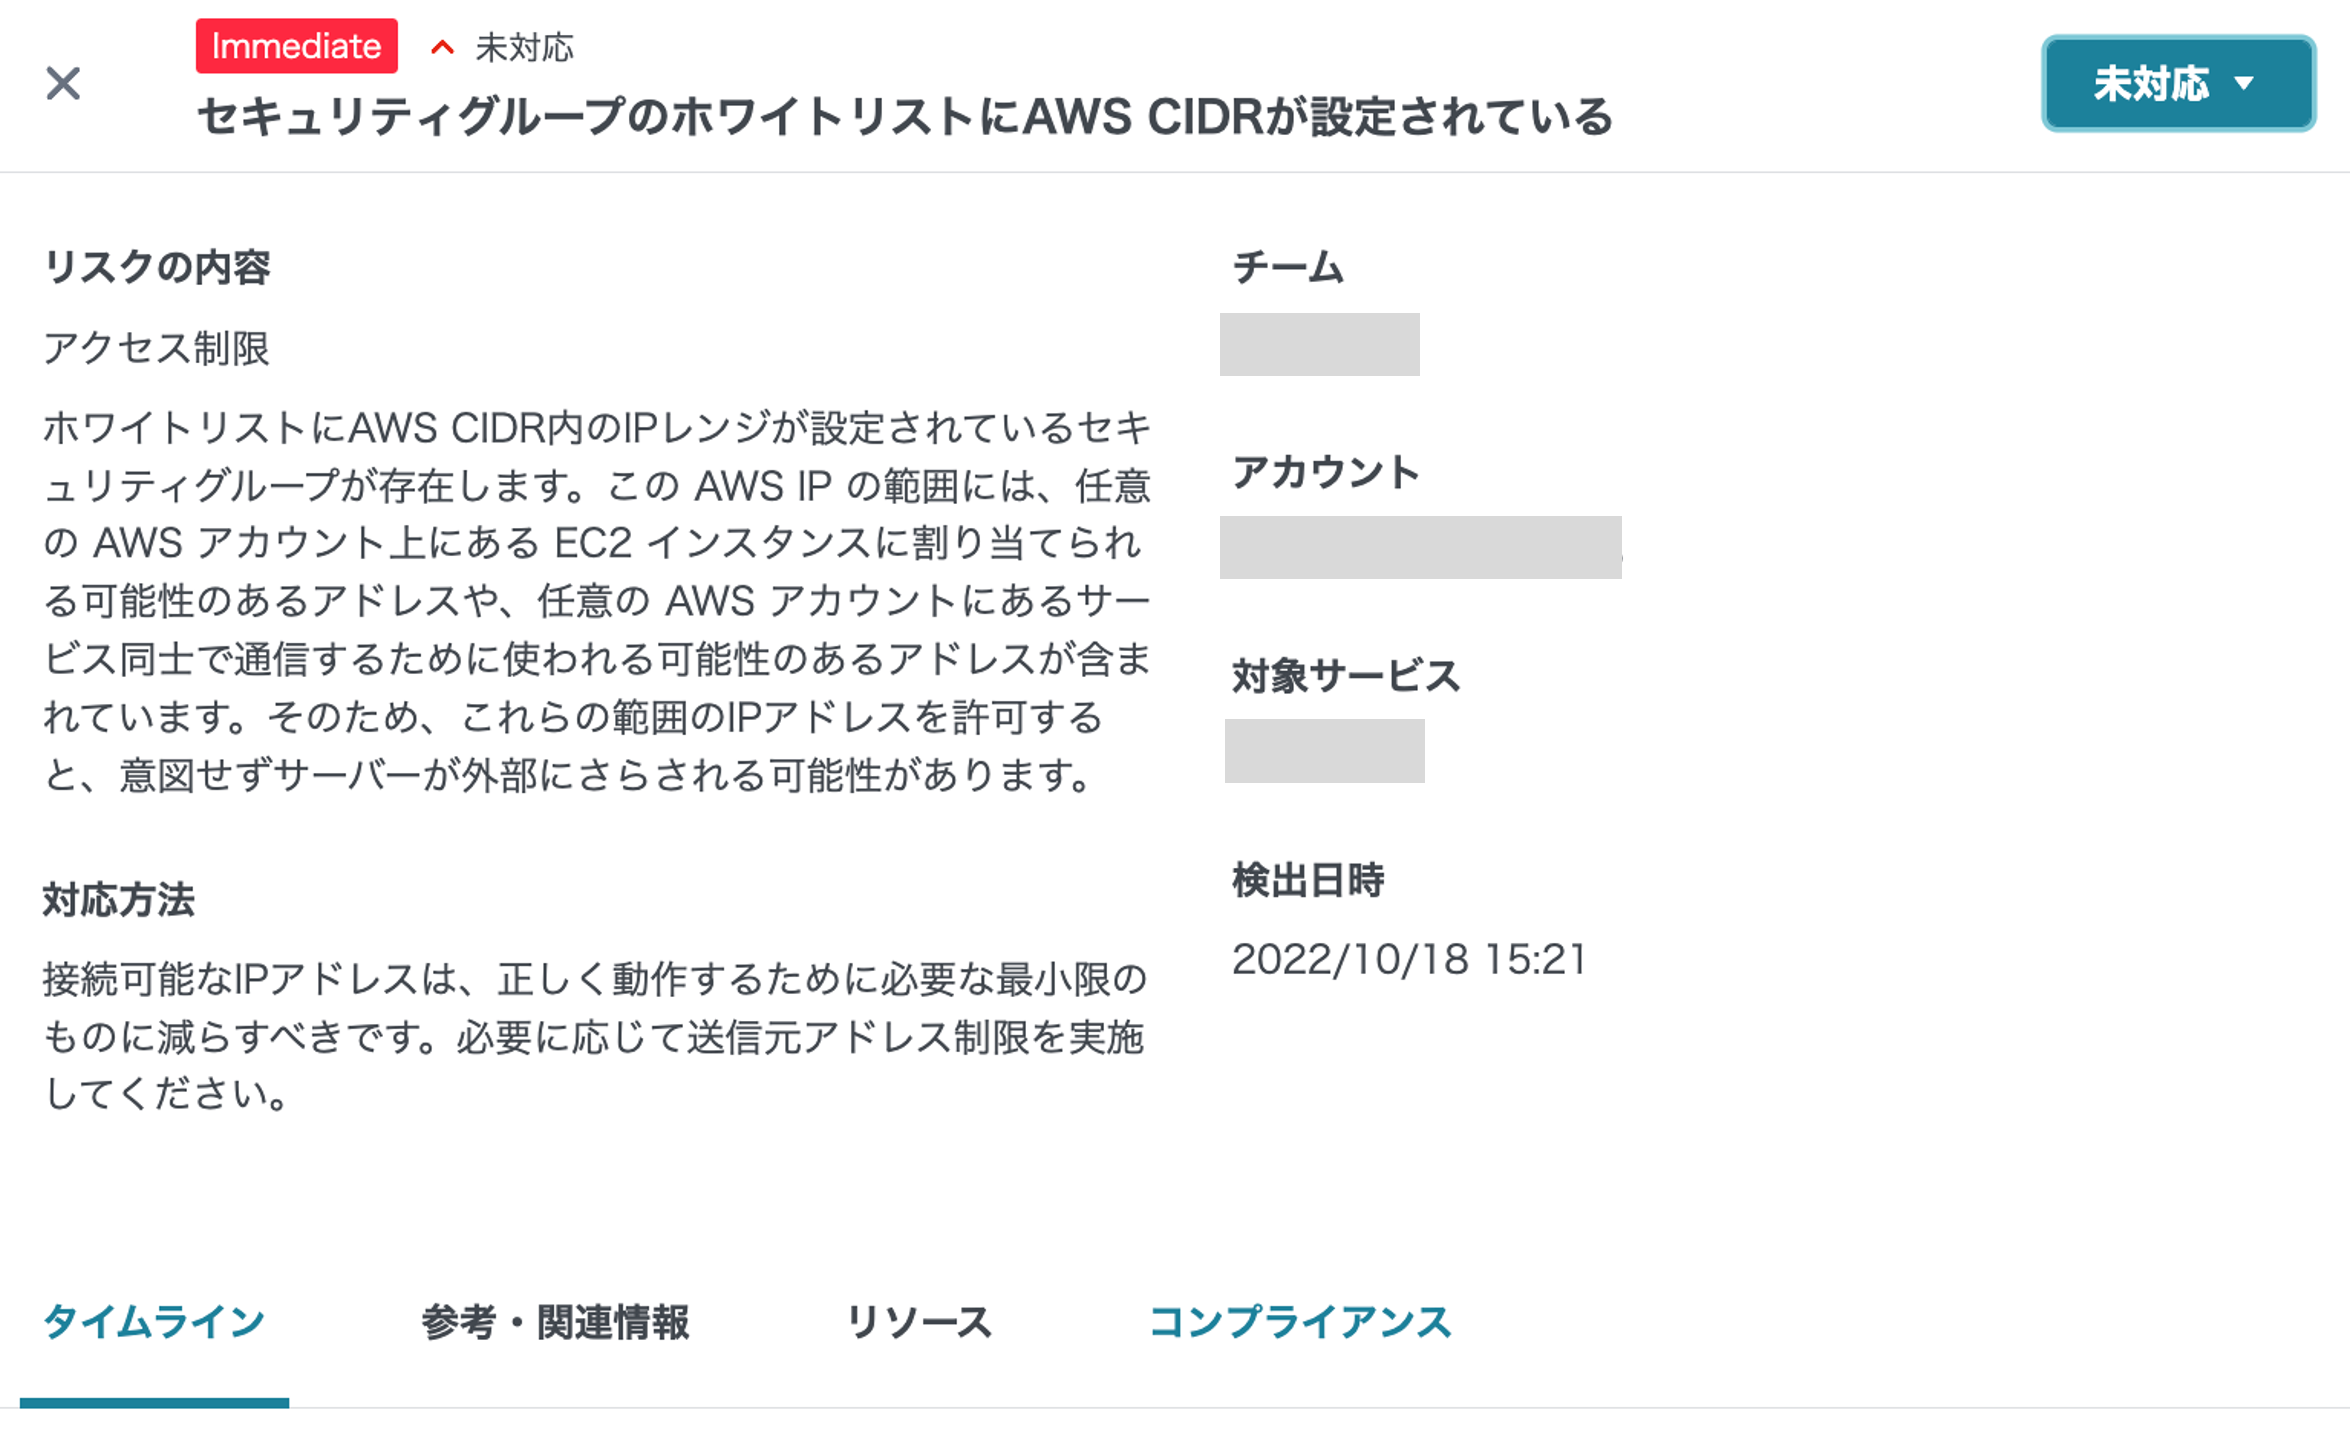2350x1456 pixels.
Task: Click the redacted value under チーム
Action: click(1319, 345)
